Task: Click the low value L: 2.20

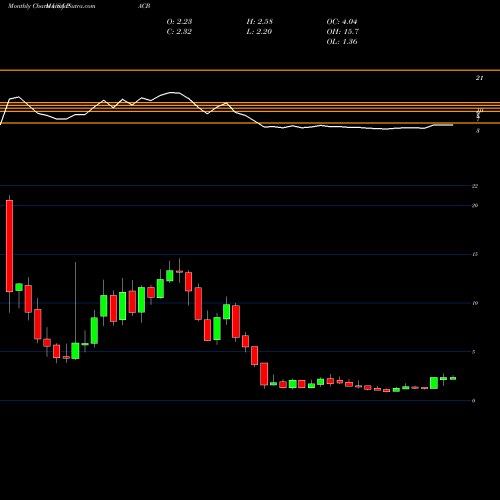Action: tap(259, 31)
